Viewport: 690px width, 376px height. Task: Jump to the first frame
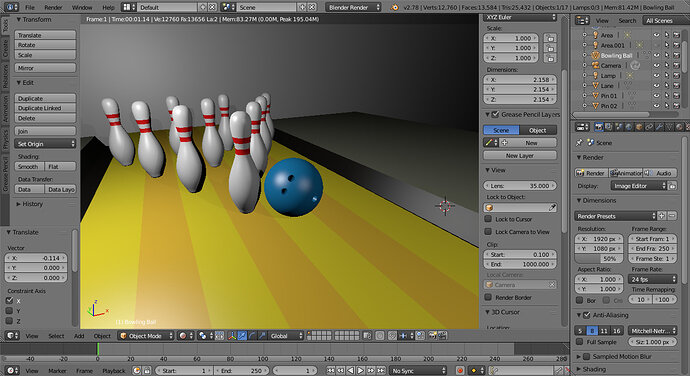pos(330,371)
